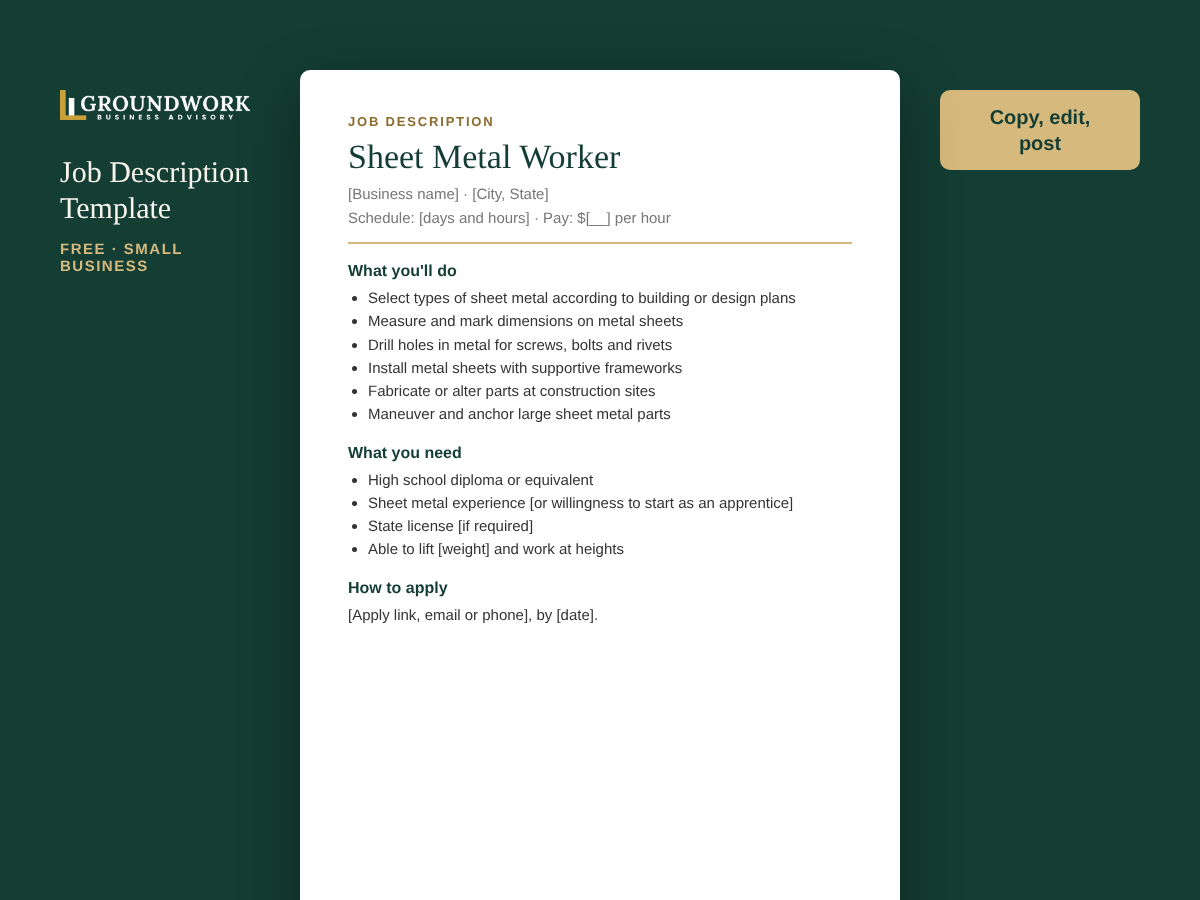Viewport: 1200px width, 900px height.
Task: Click the "[Apply link, email or phone]" line
Action: pyautogui.click(x=473, y=615)
